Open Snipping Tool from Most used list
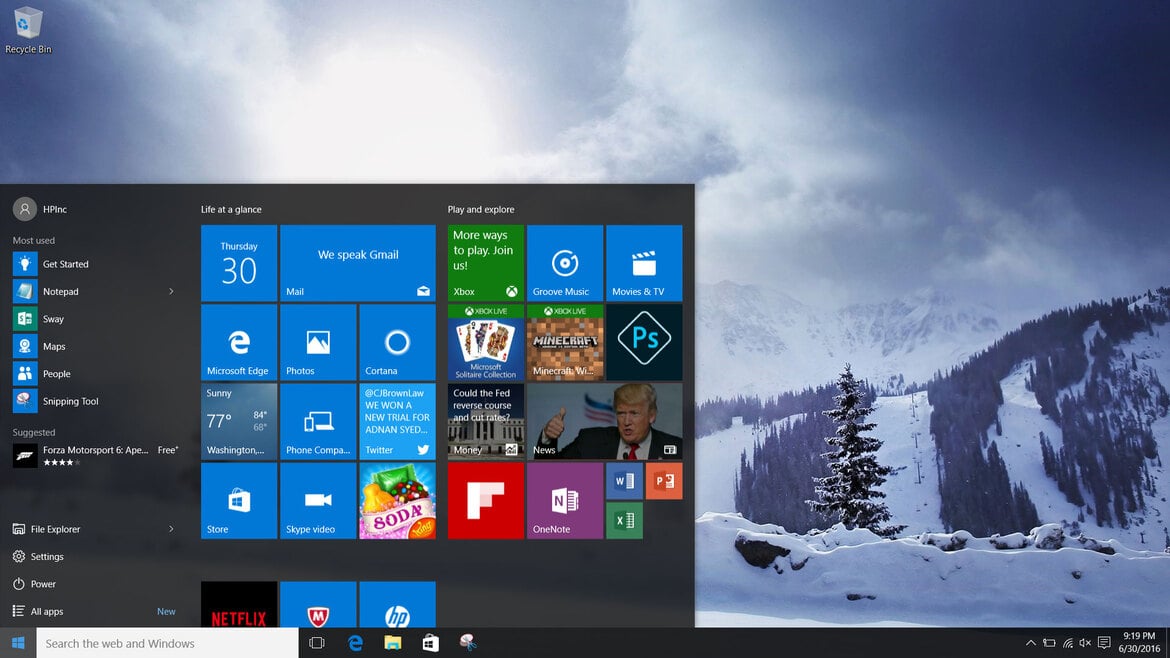Screen dimensions: 1170x658 96,401
